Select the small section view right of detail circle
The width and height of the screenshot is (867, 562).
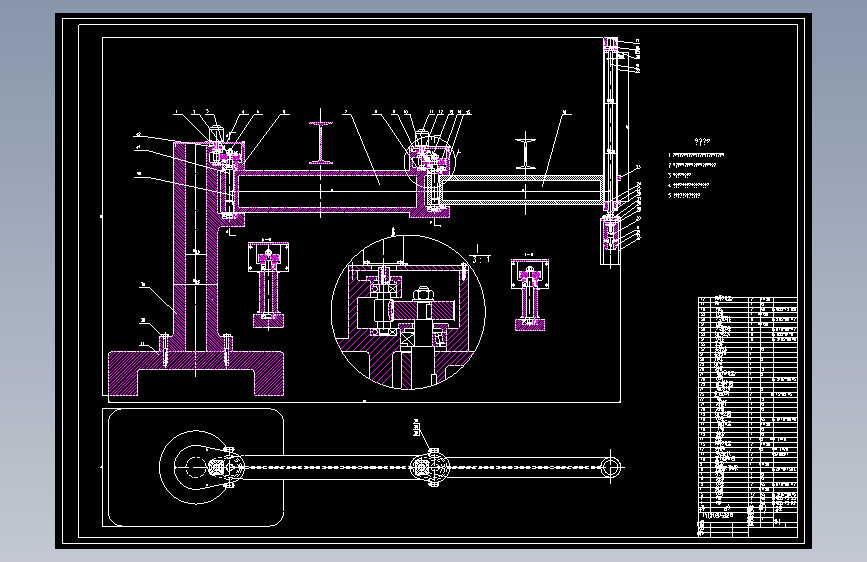(530, 293)
